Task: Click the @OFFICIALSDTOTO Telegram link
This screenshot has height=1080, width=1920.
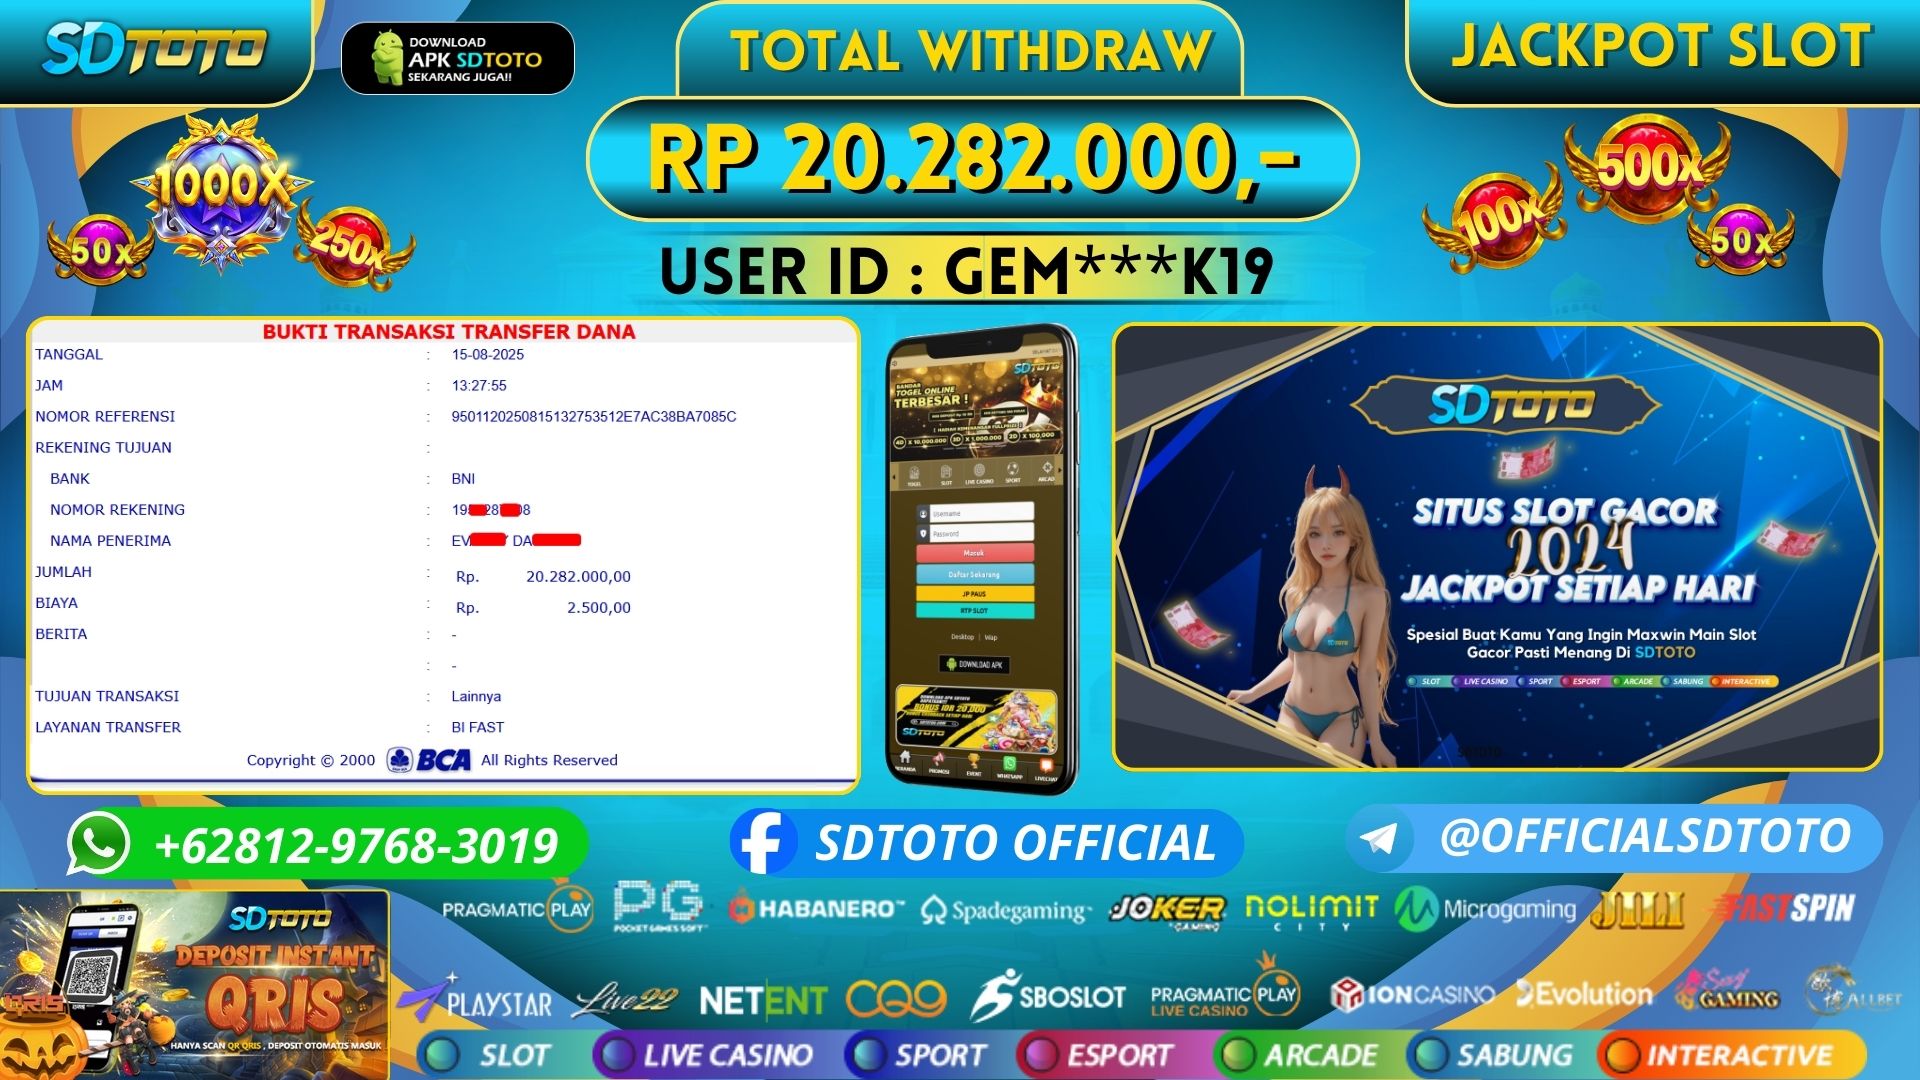Action: (1645, 836)
